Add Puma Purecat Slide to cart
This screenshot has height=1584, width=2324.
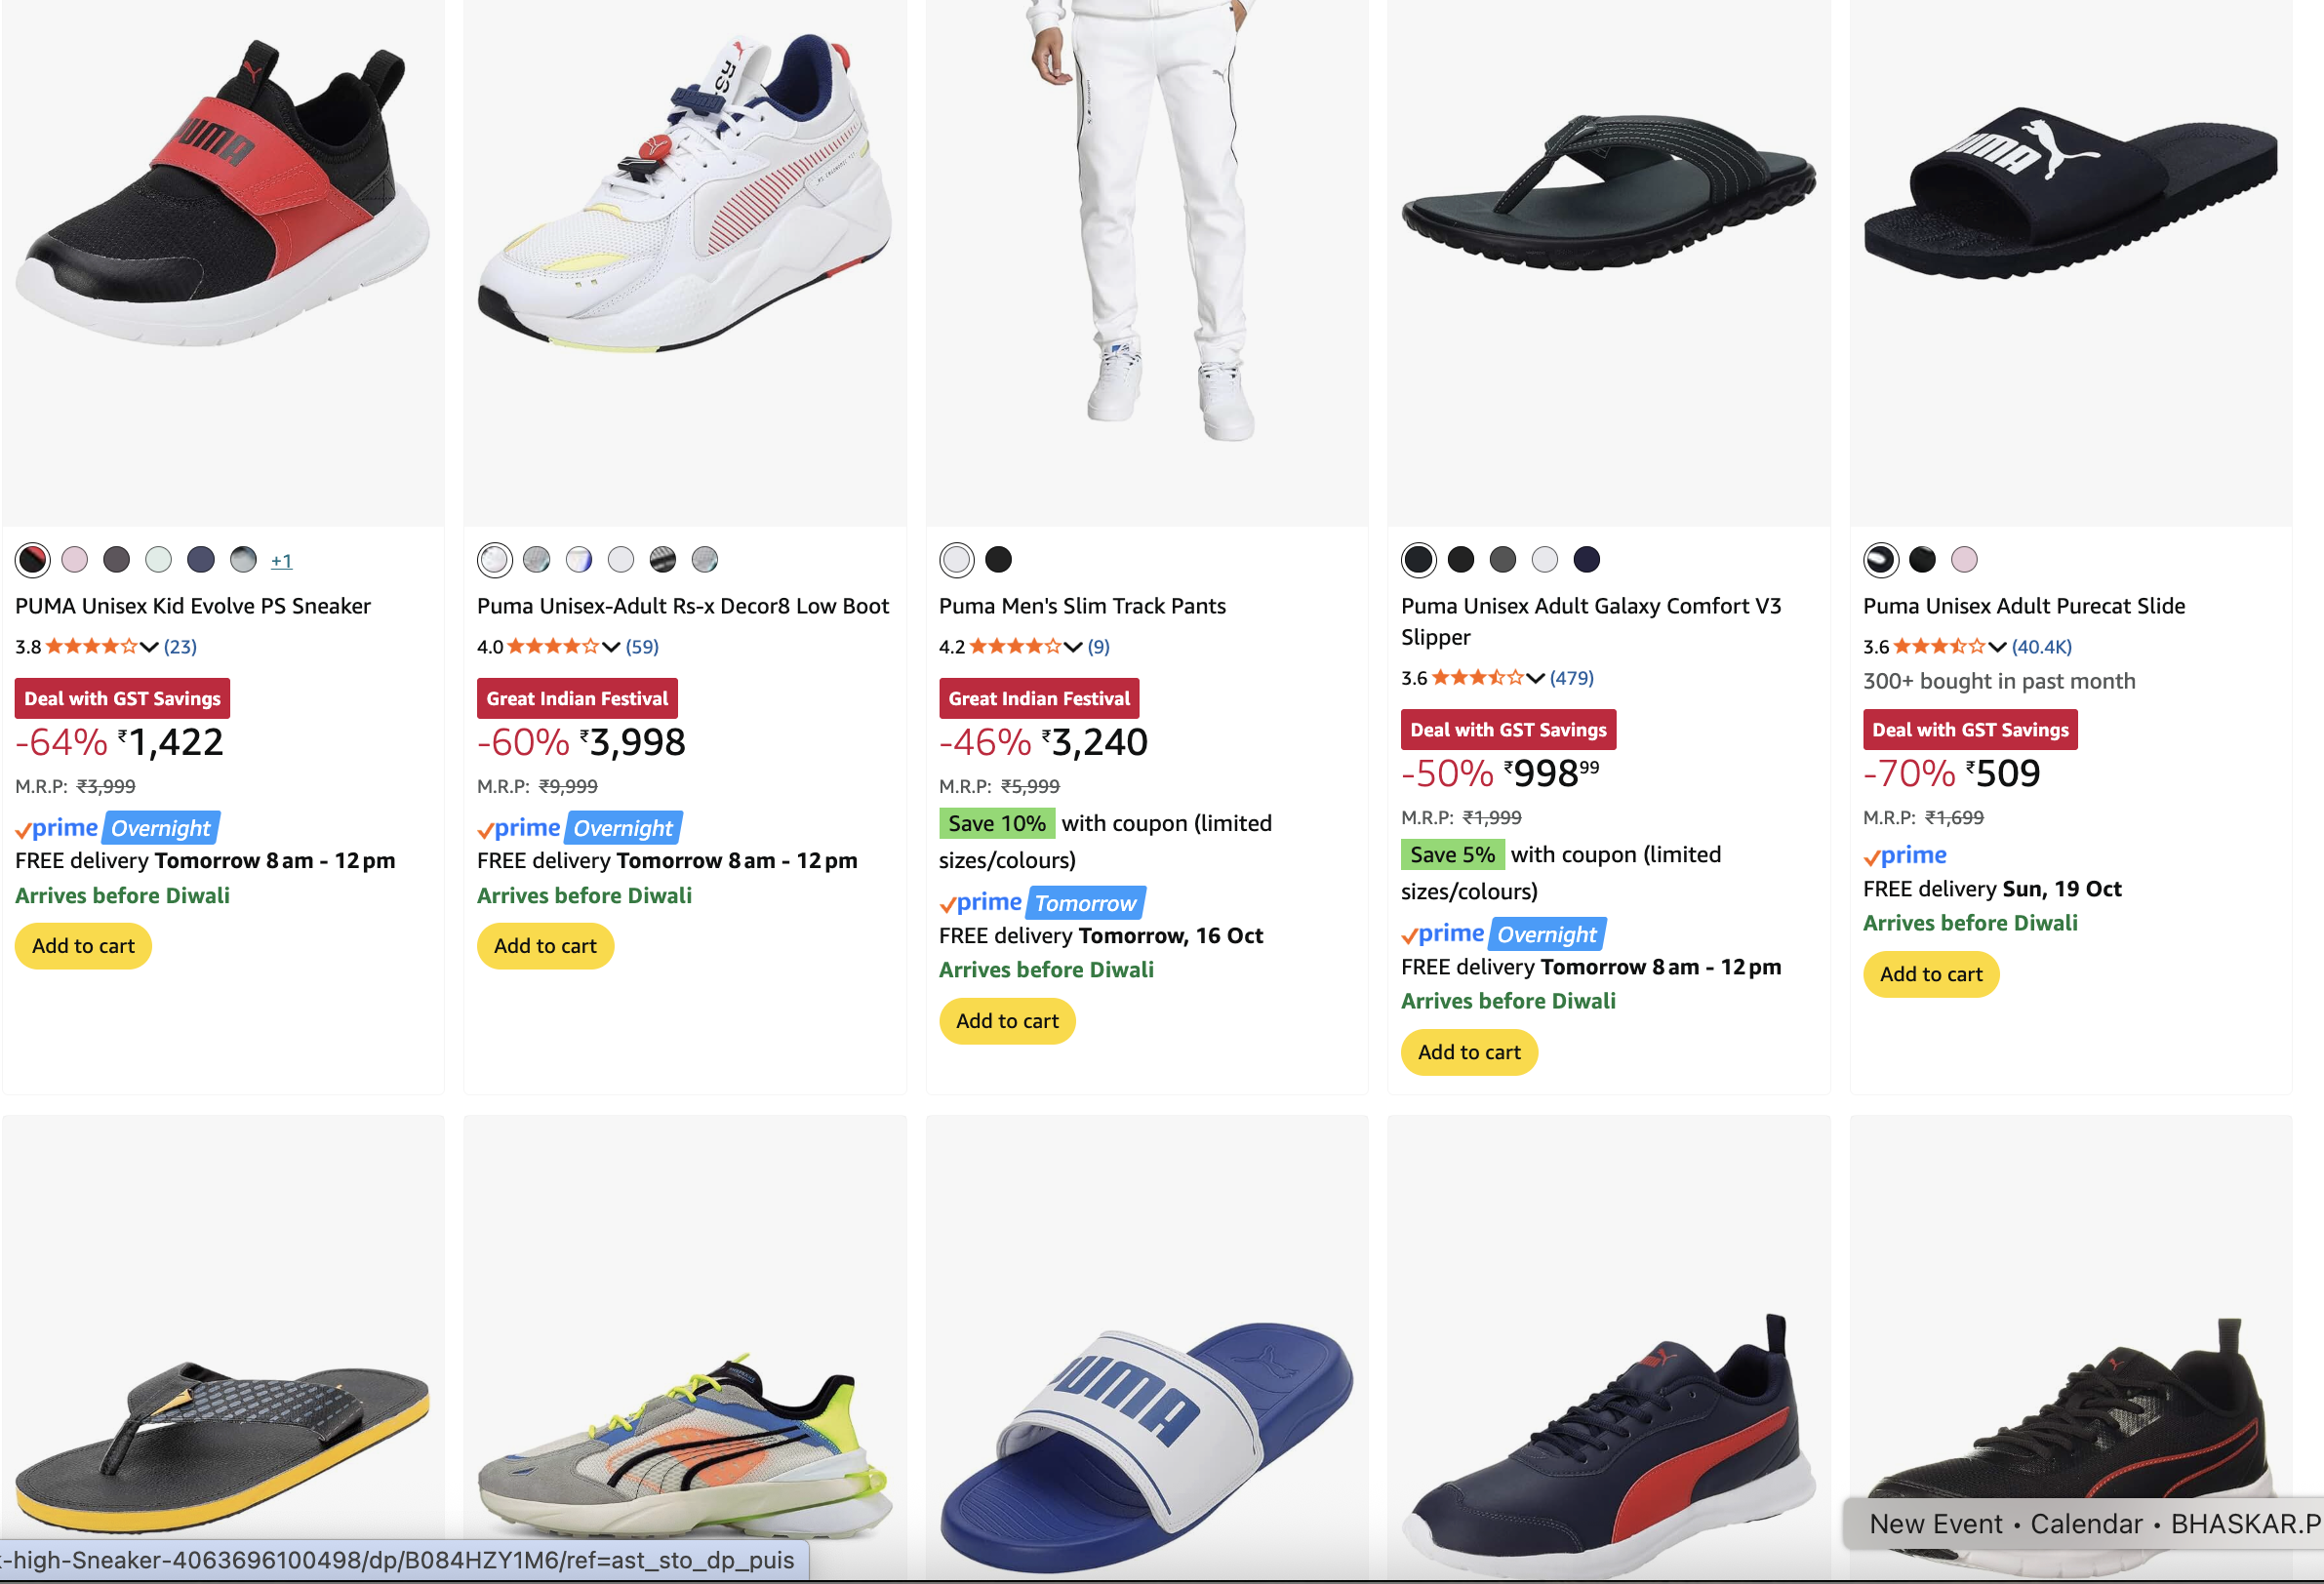(1930, 974)
